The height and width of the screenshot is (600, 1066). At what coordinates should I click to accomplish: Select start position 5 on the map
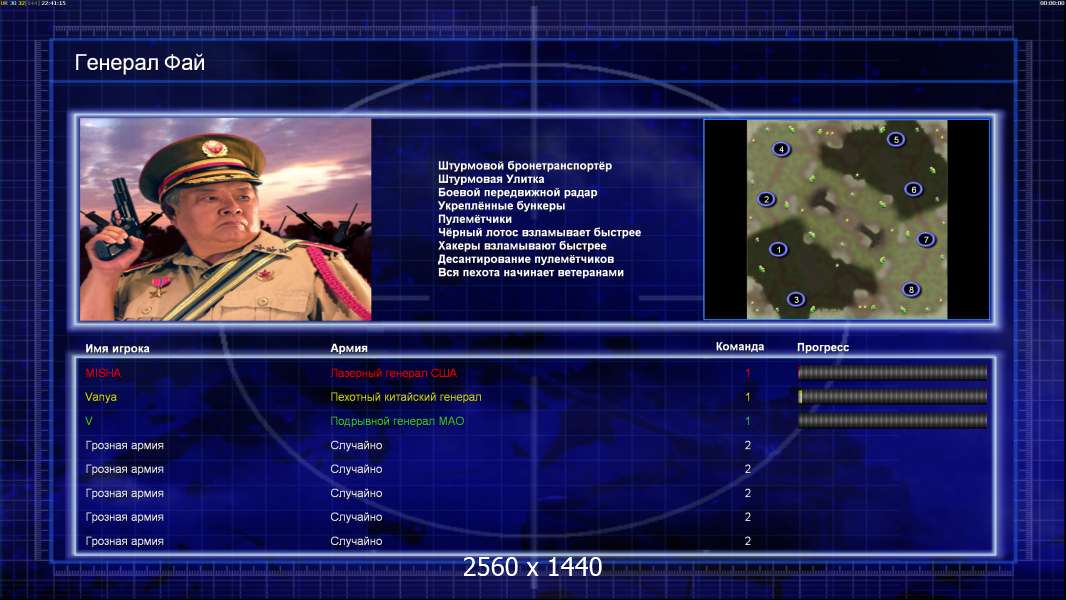896,139
